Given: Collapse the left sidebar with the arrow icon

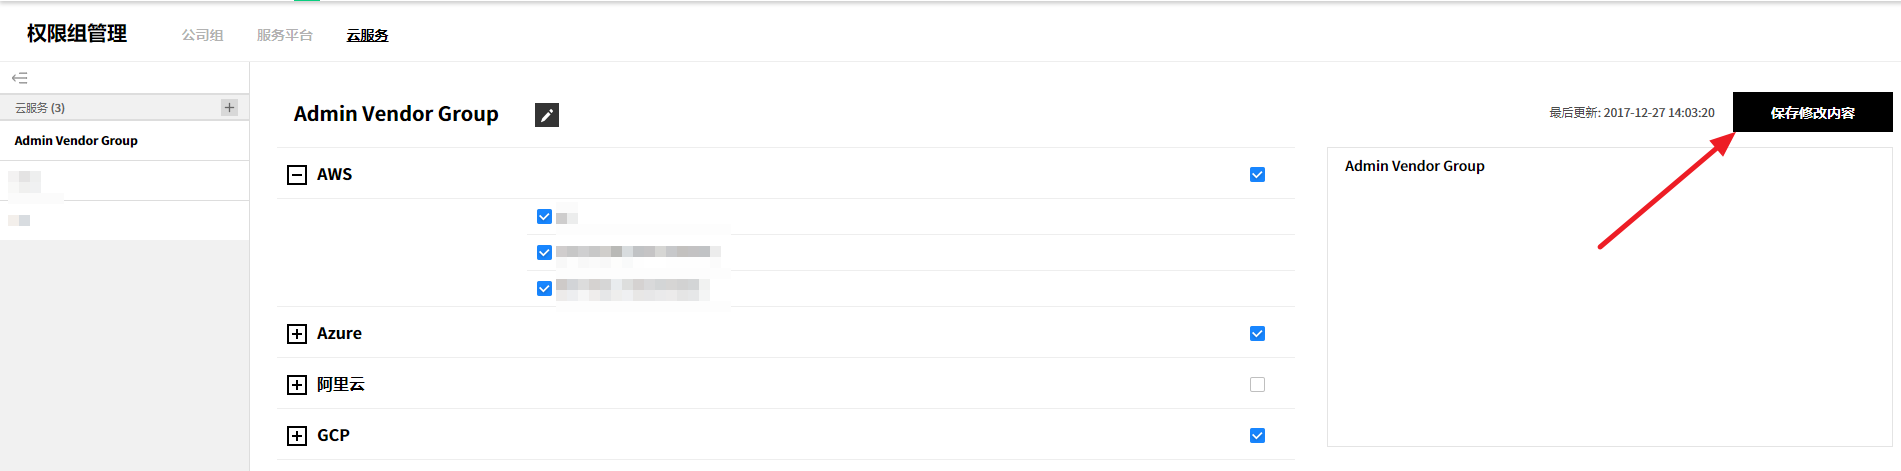Looking at the screenshot, I should [19, 78].
